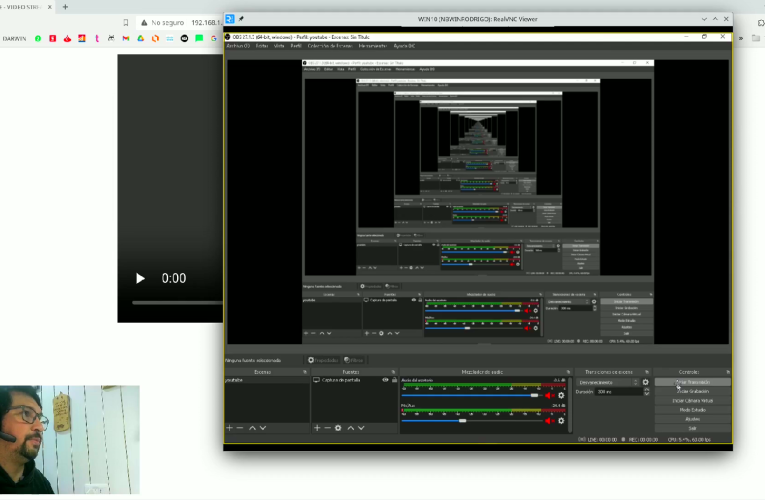Move source up in Fuentes panel

click(x=350, y=428)
